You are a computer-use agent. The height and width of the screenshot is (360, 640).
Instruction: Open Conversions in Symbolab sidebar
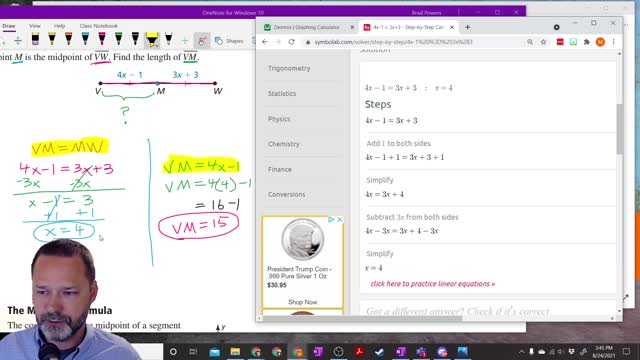coord(287,195)
